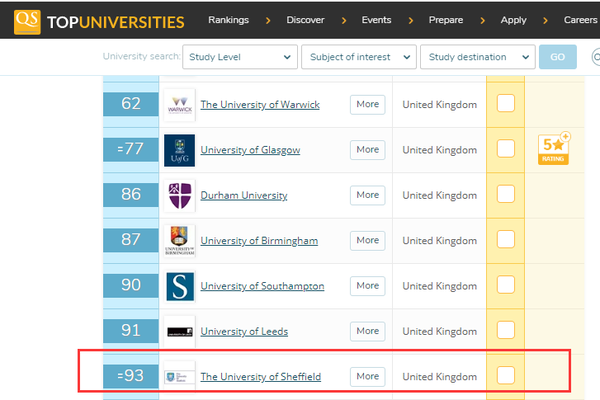
Task: Click the search icon beside the GO button
Action: (x=595, y=57)
